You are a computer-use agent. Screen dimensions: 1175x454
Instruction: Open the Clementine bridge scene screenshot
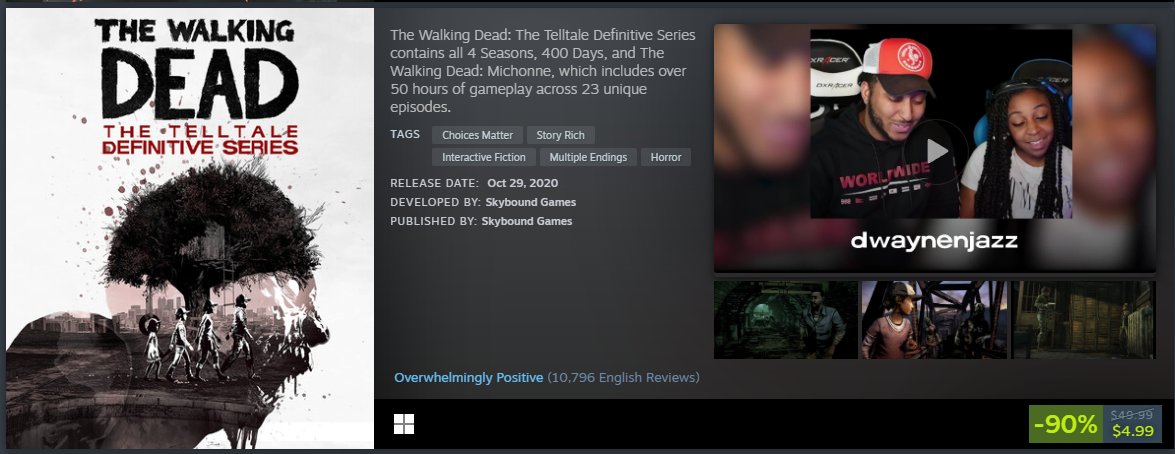point(934,320)
